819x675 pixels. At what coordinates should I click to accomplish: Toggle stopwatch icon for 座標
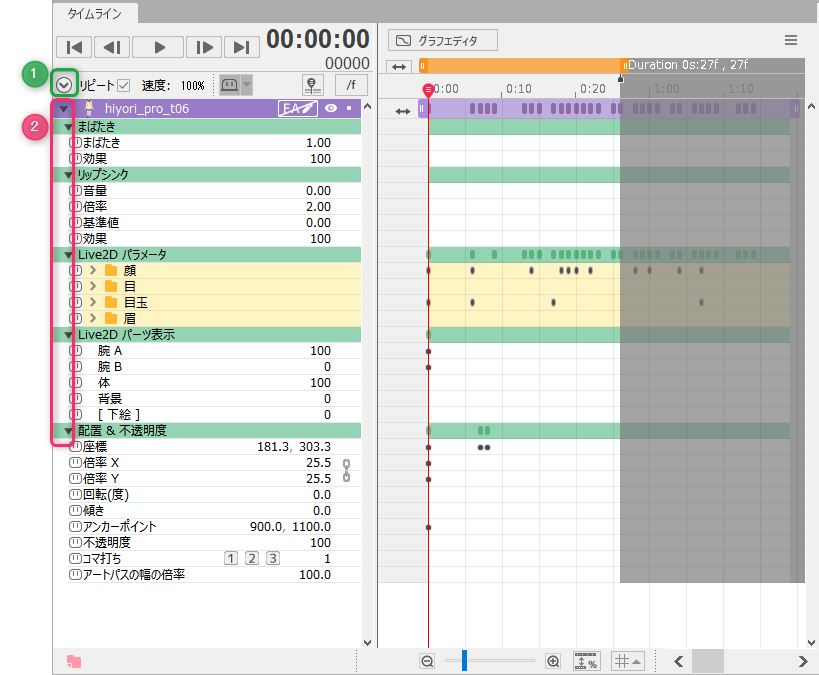(76, 447)
